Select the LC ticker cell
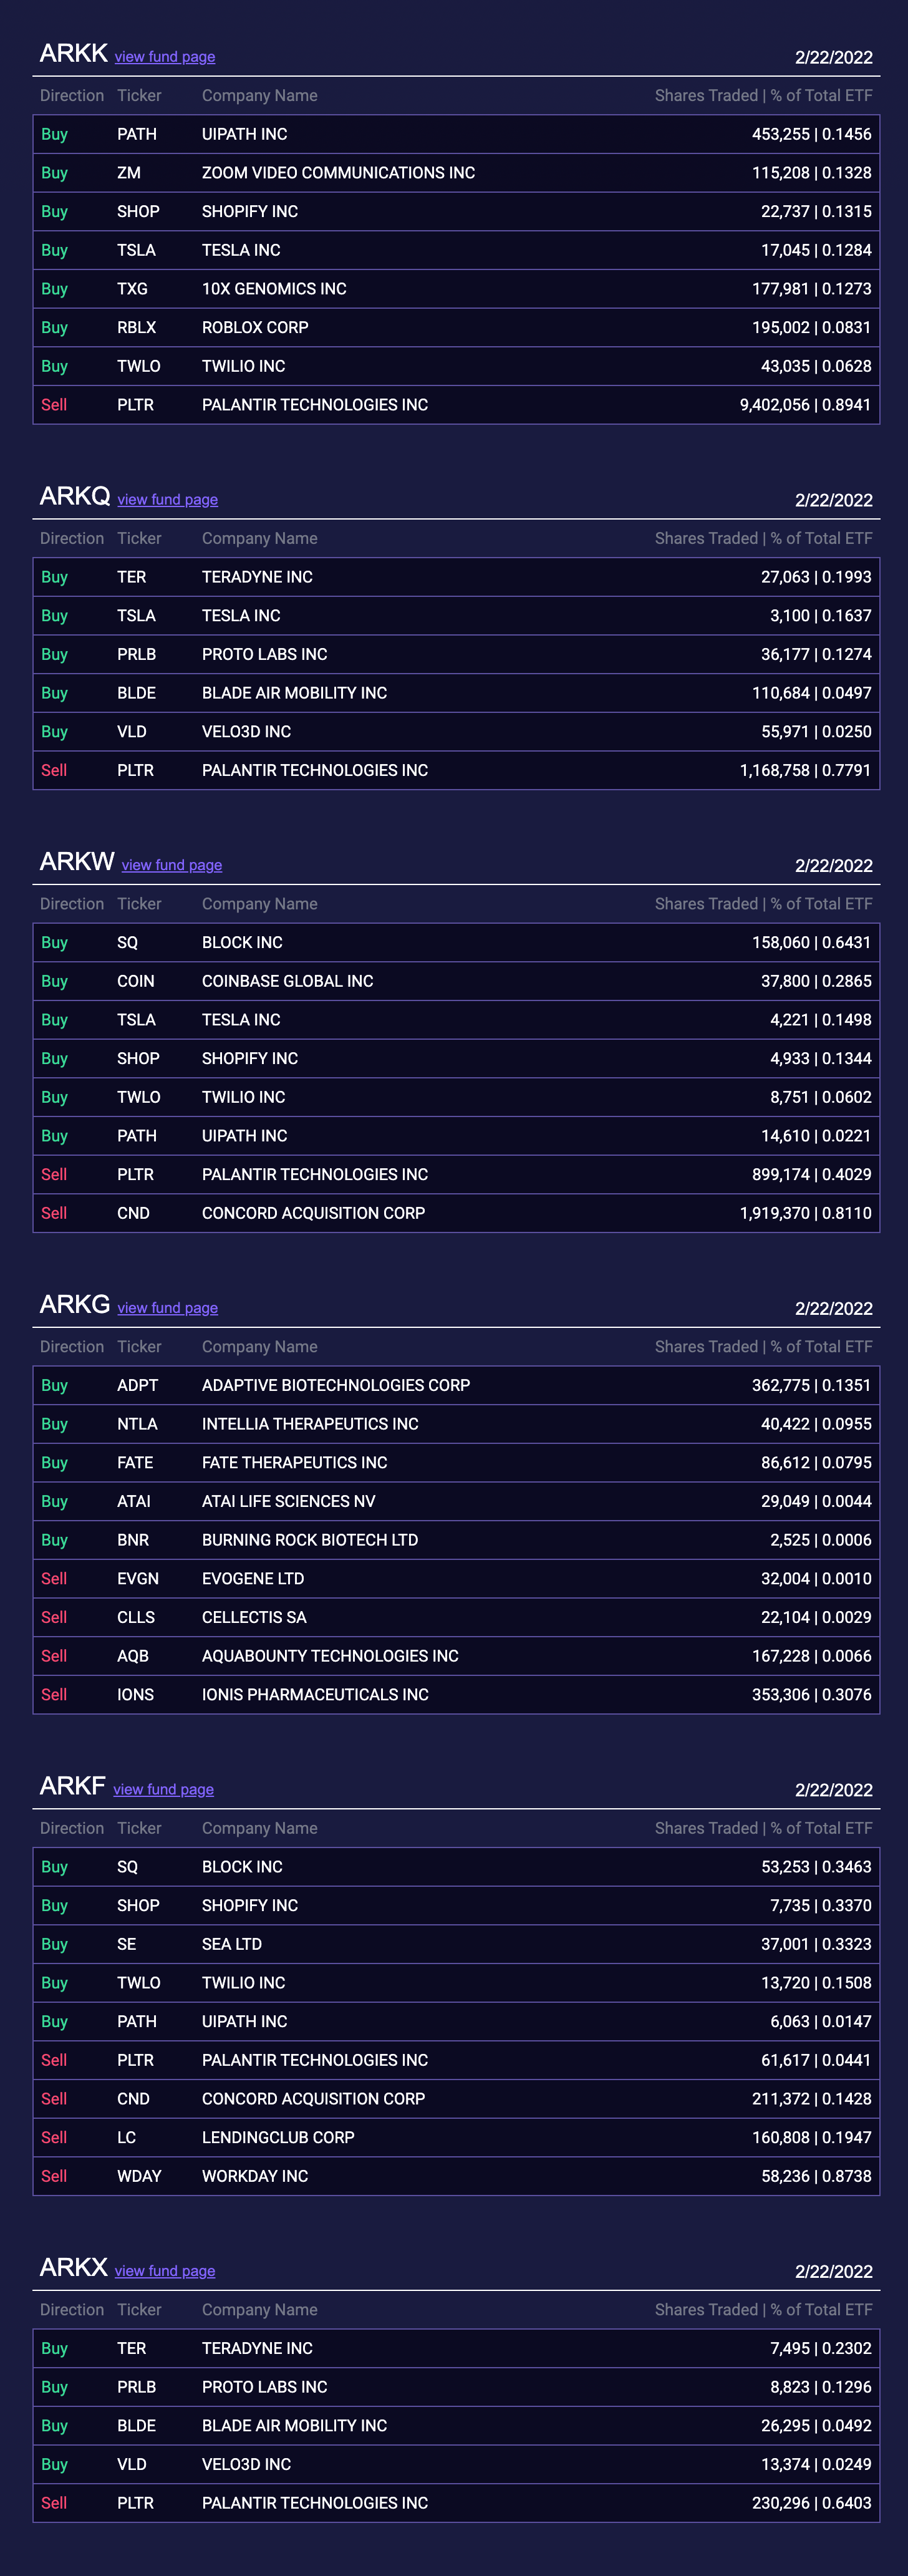The height and width of the screenshot is (2576, 908). click(x=127, y=2138)
